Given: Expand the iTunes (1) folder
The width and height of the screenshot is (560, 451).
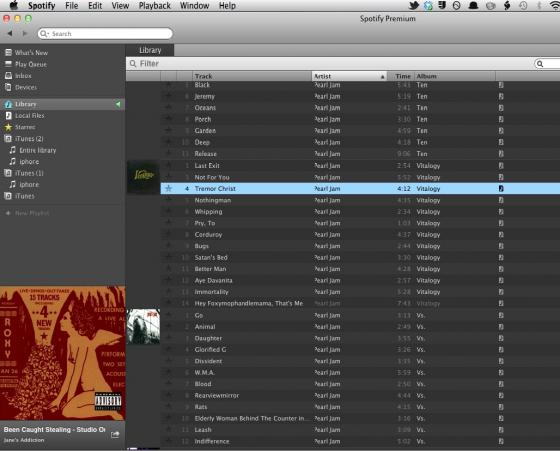Looking at the screenshot, I should point(24,173).
